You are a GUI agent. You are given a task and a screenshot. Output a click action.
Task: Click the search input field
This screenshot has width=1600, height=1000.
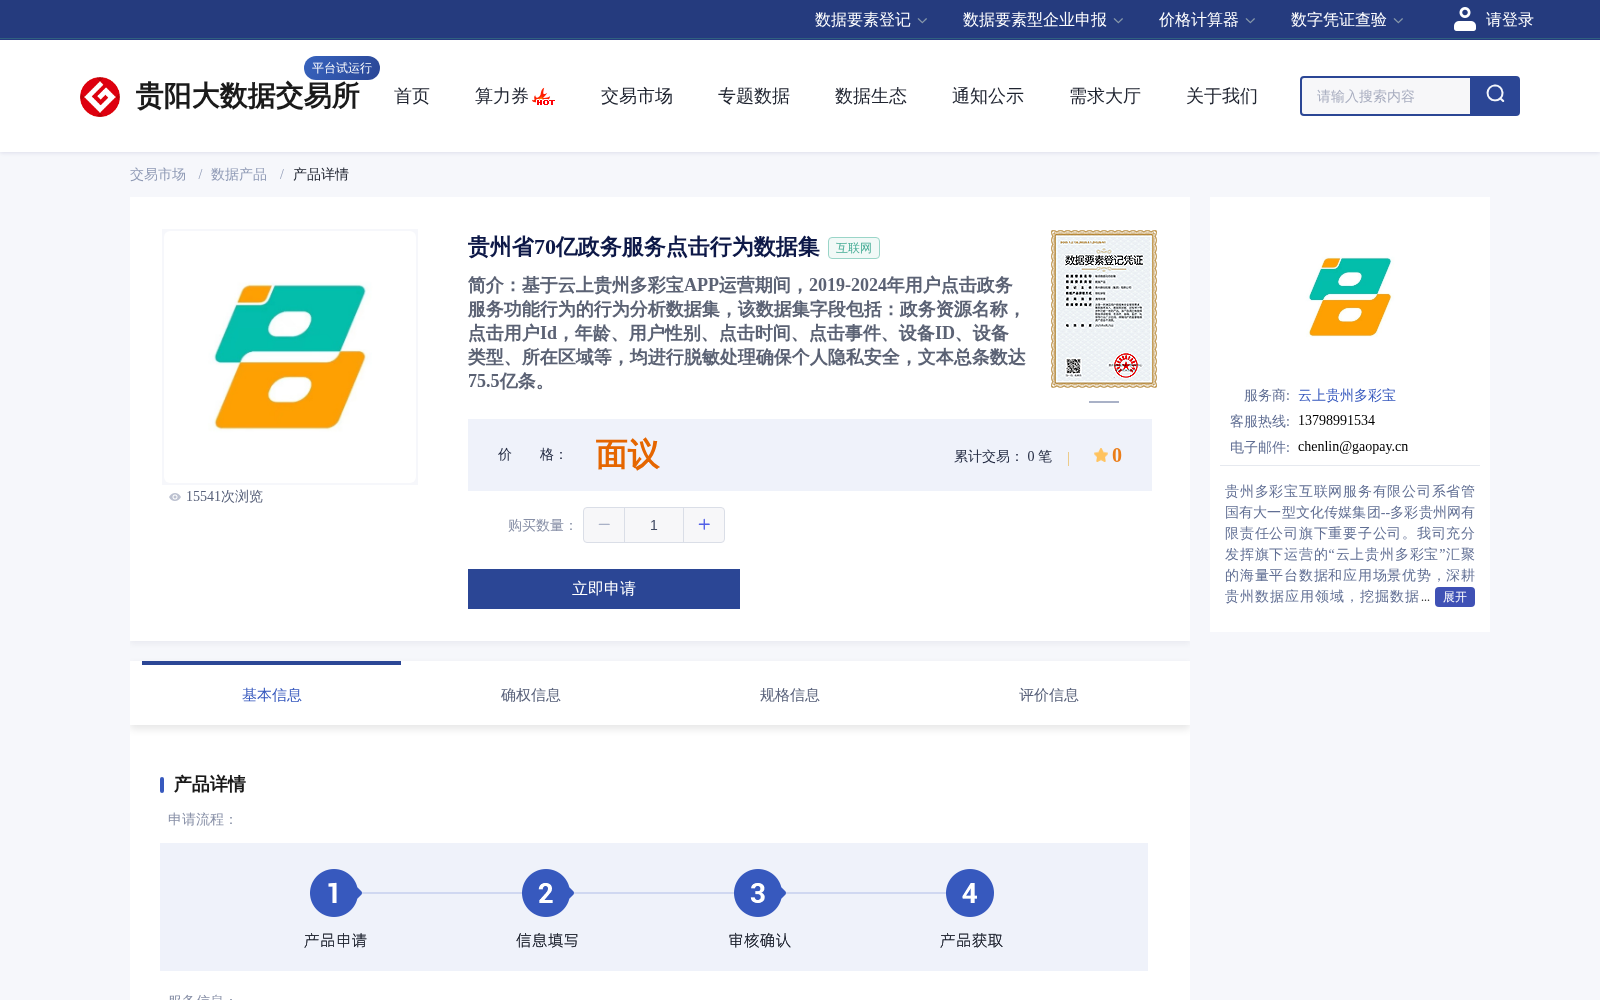coord(1386,96)
